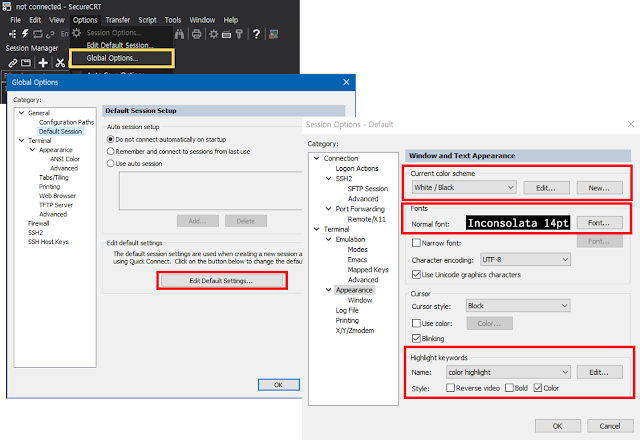Click the Disconnect chain icon in main toolbar
This screenshot has width=640, height=440.
[x=50, y=34]
